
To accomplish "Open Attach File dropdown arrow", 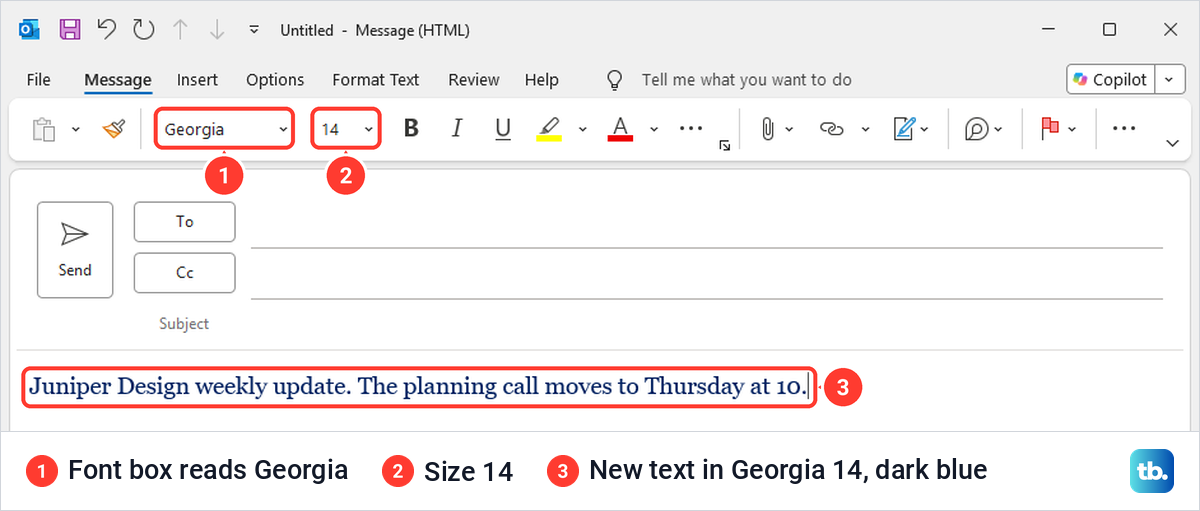I will pyautogui.click(x=790, y=130).
